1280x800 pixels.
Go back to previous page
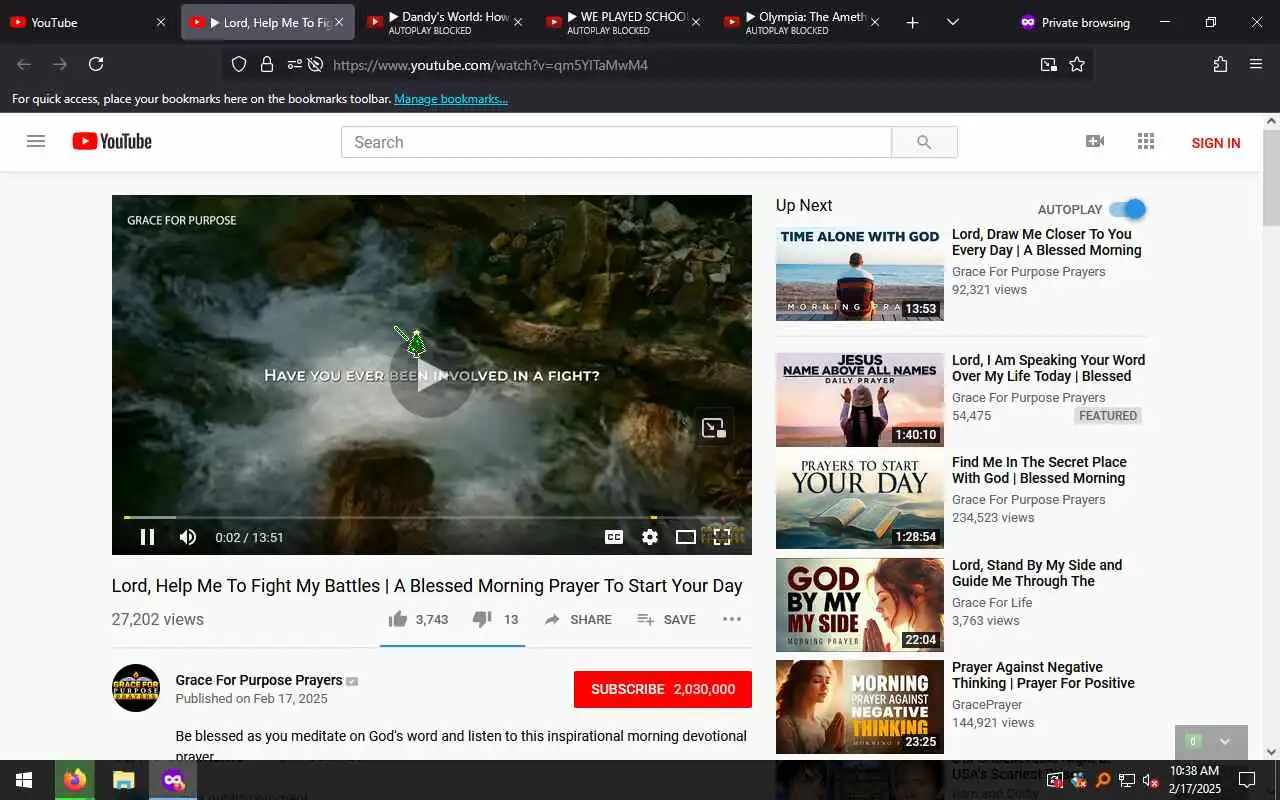24,64
